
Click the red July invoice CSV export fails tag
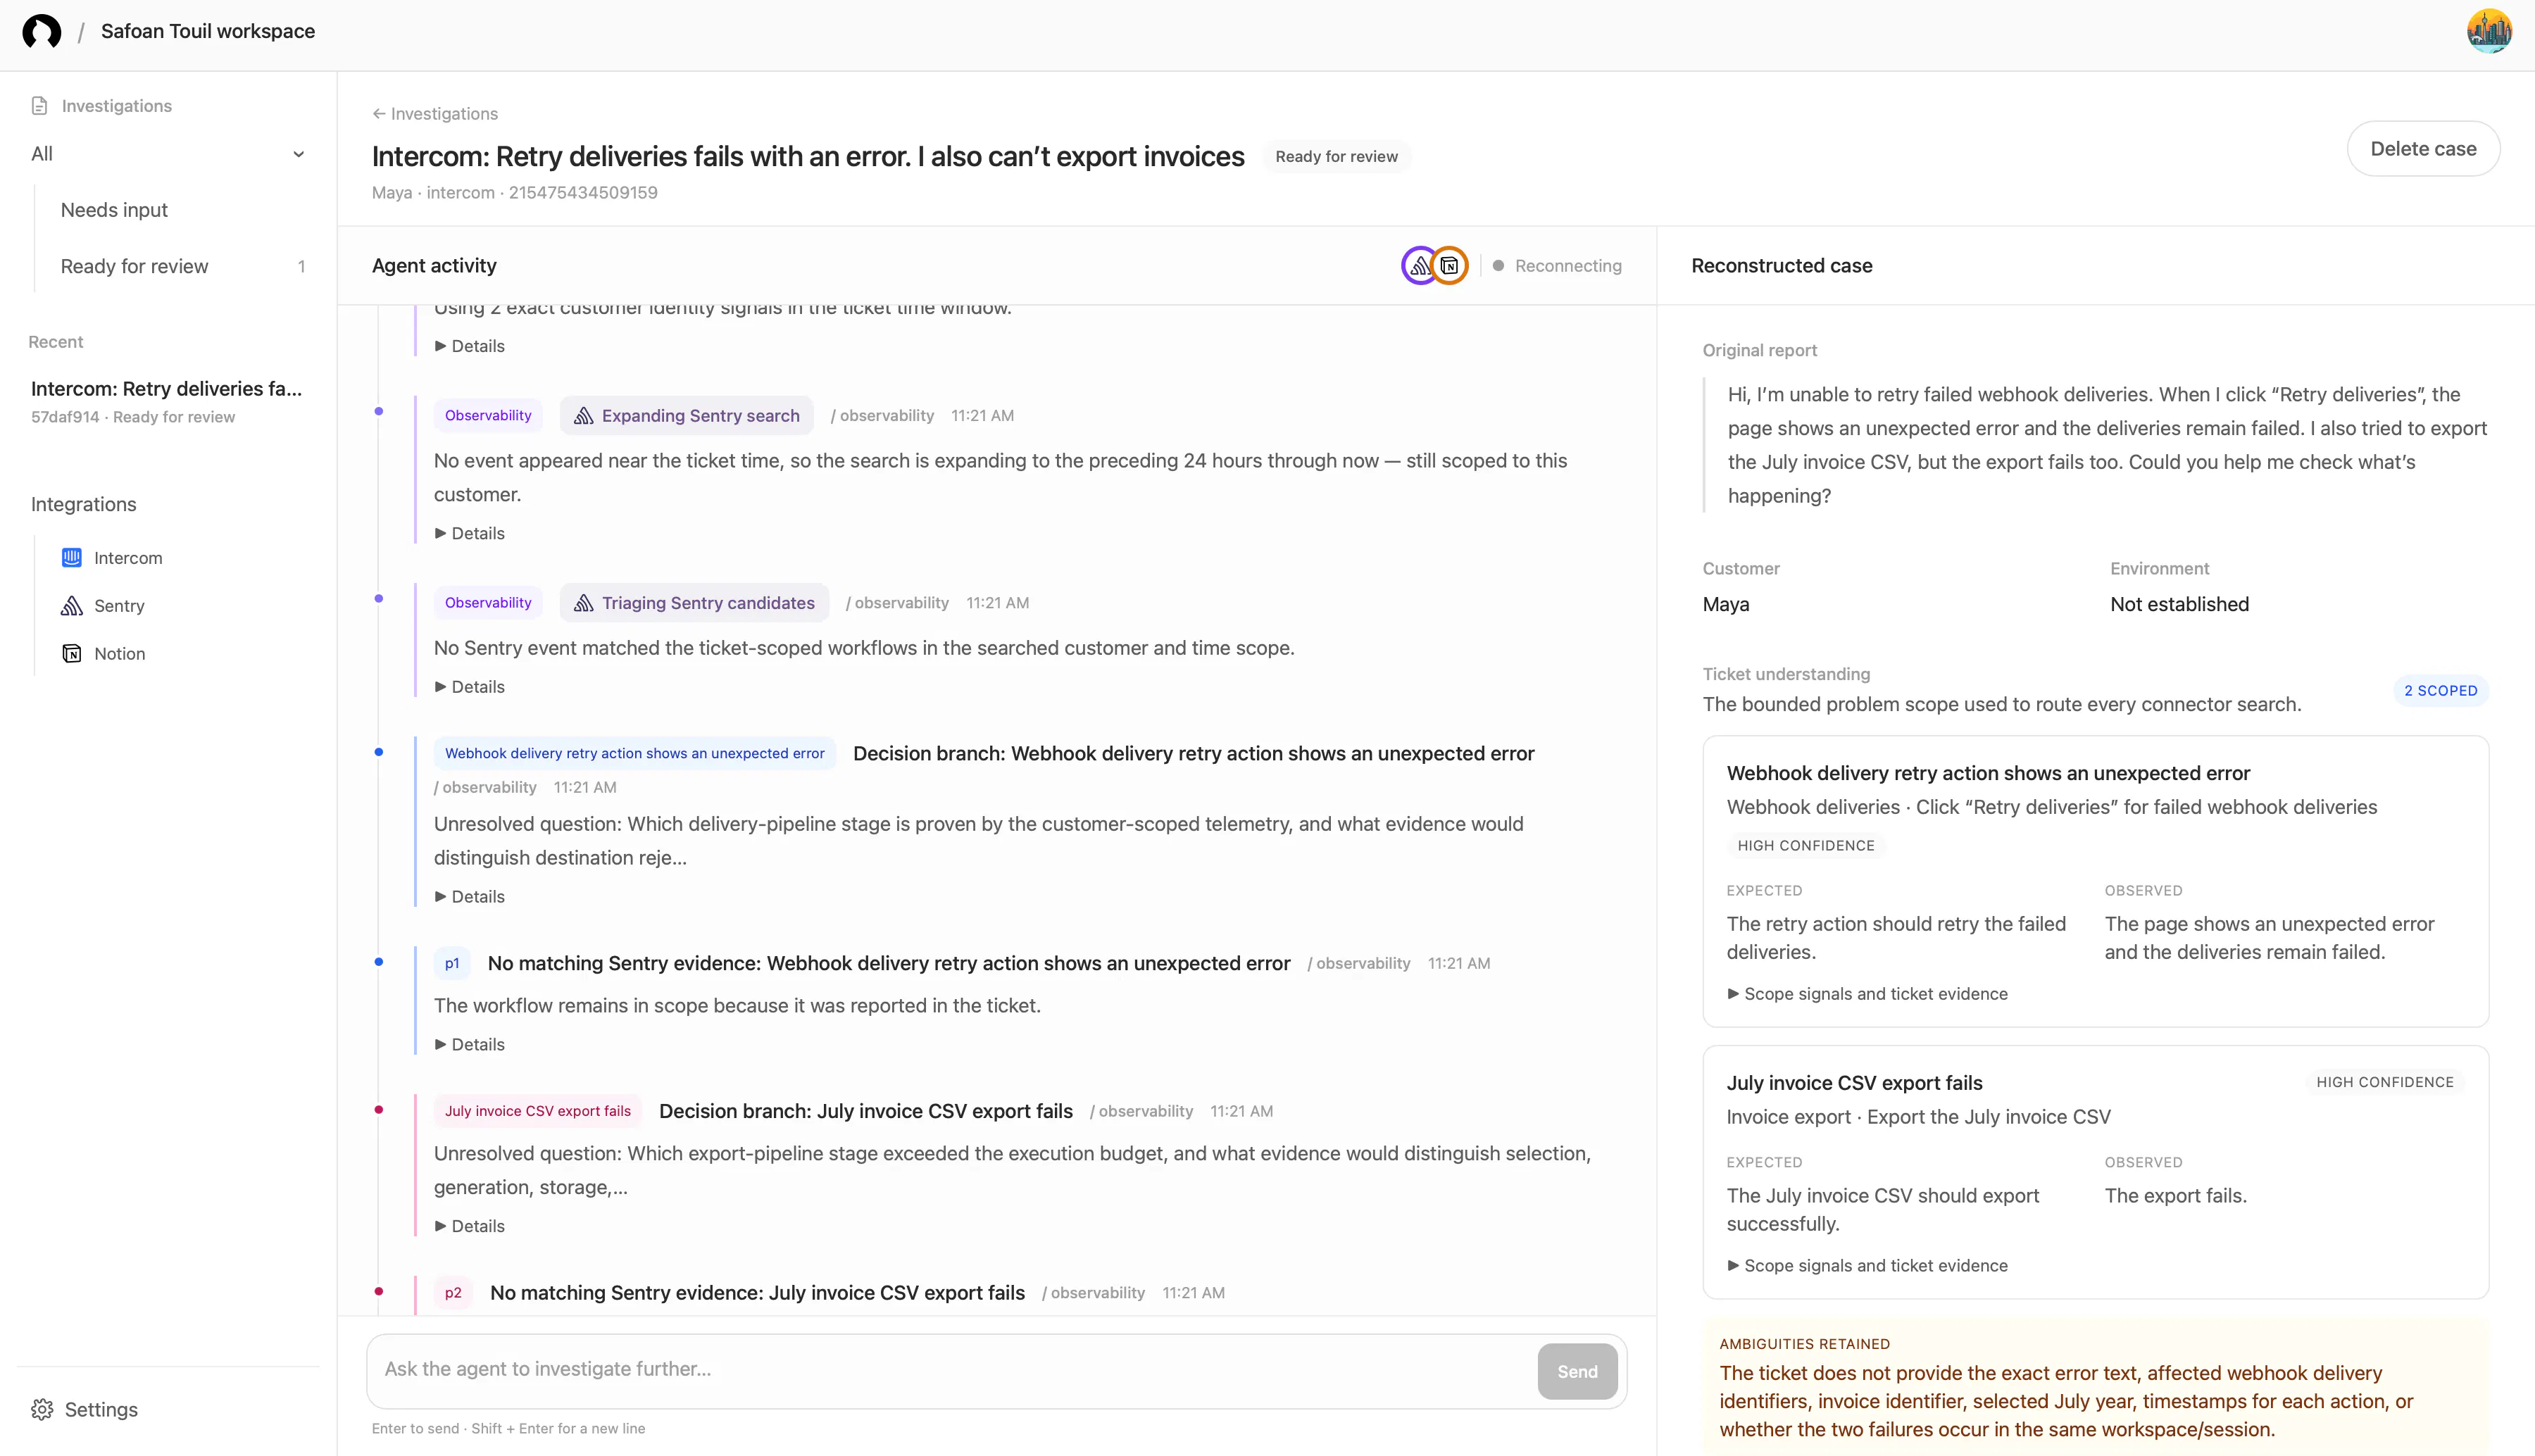click(538, 1111)
